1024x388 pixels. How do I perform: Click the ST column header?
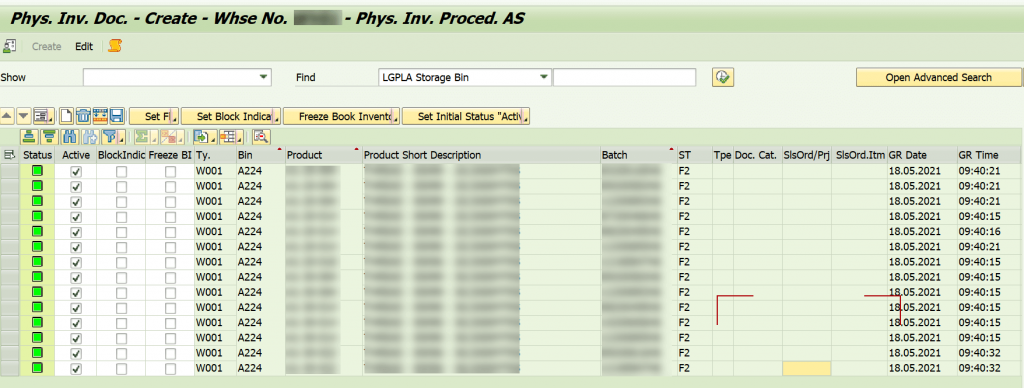coord(695,155)
